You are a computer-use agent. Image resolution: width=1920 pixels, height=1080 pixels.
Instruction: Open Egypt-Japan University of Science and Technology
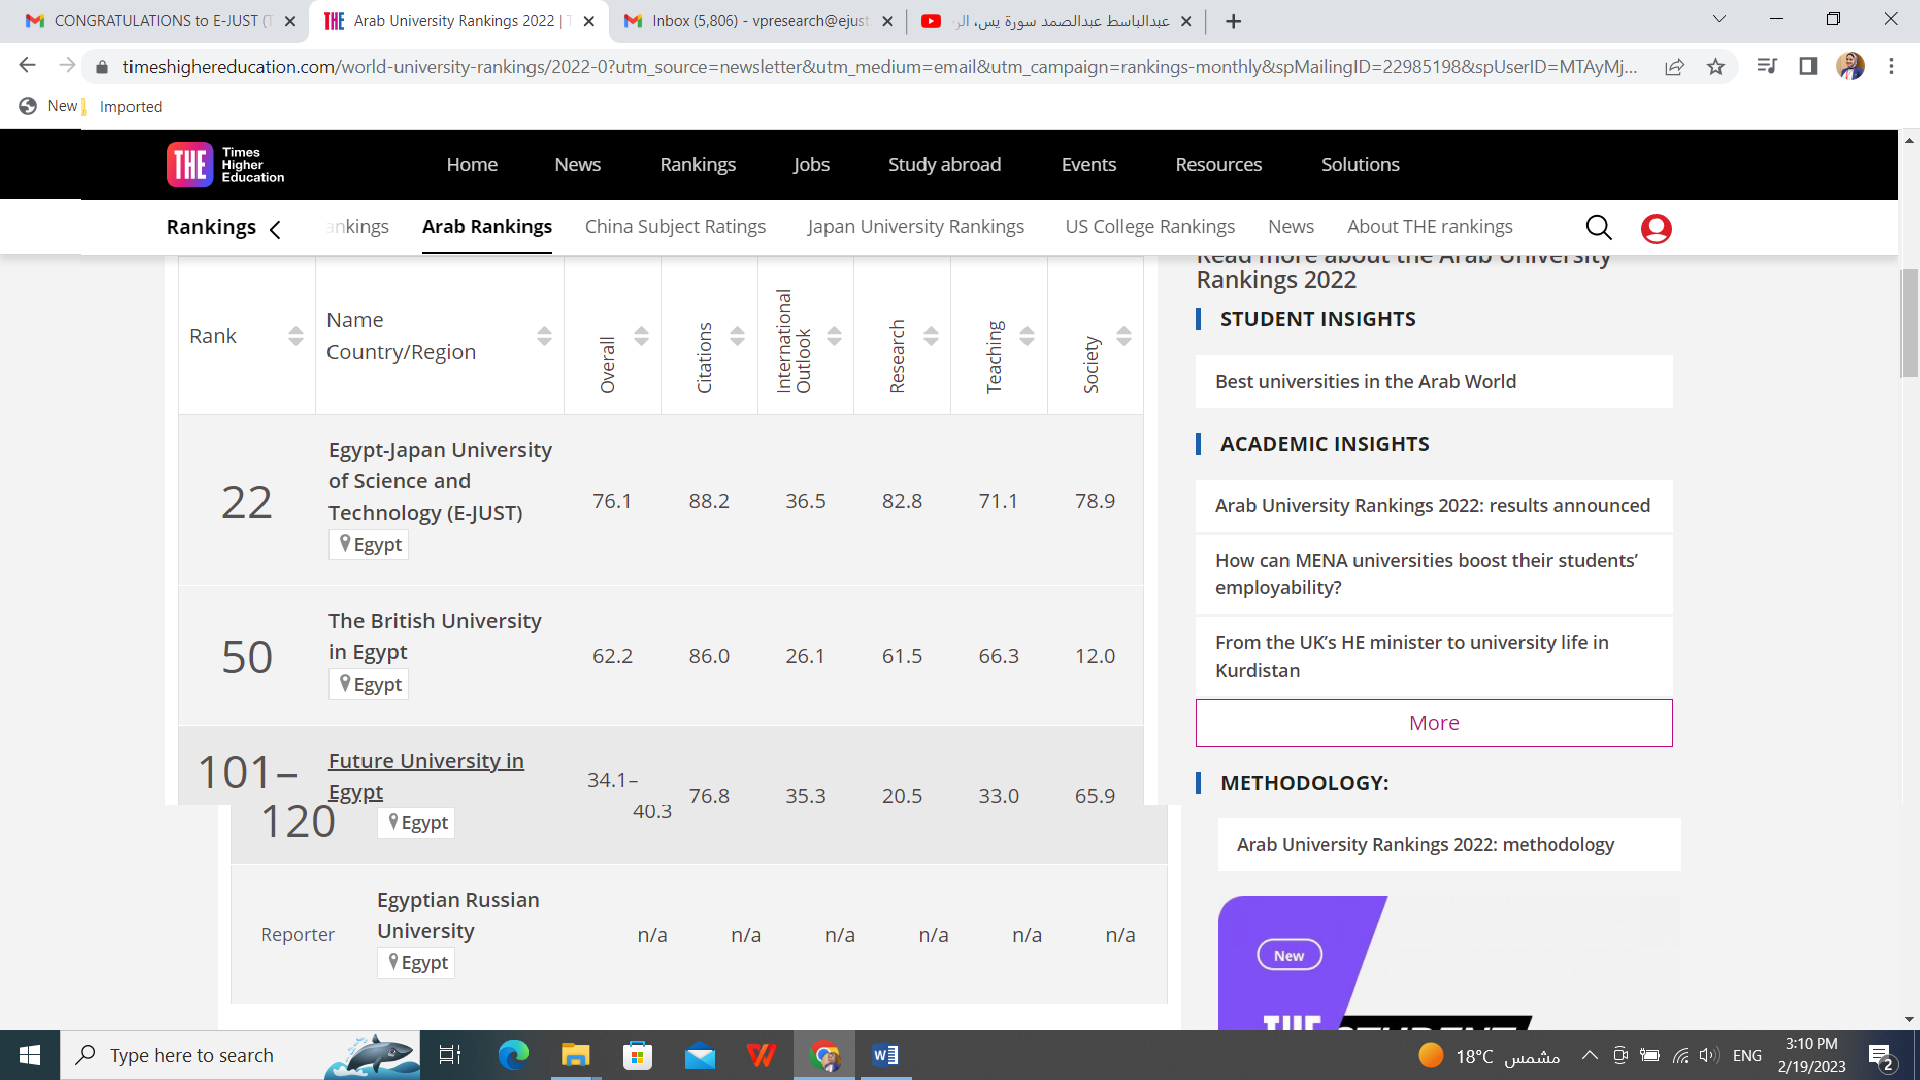[440, 481]
